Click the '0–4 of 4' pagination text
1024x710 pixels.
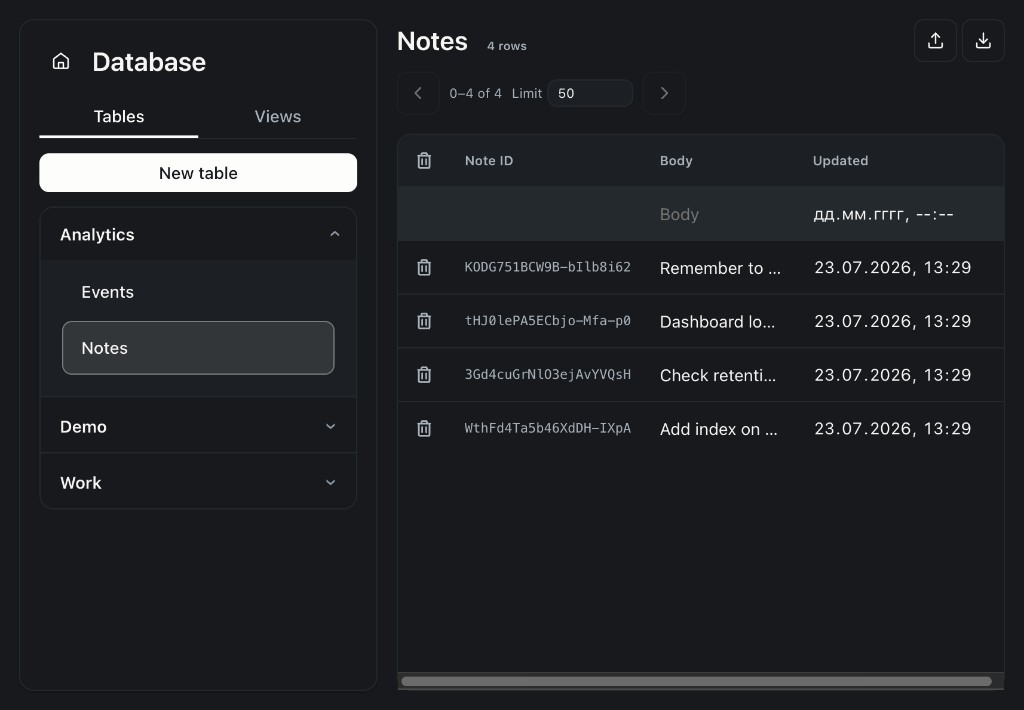[x=475, y=93]
